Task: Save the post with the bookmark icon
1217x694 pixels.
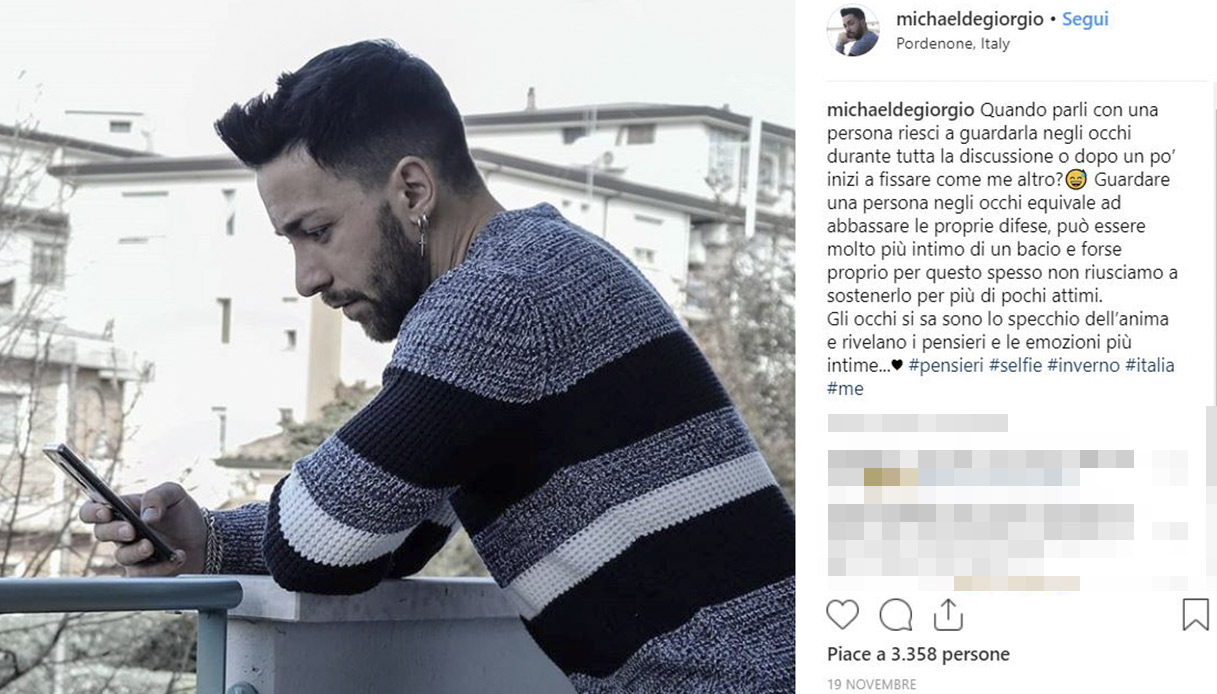Action: pyautogui.click(x=1195, y=614)
